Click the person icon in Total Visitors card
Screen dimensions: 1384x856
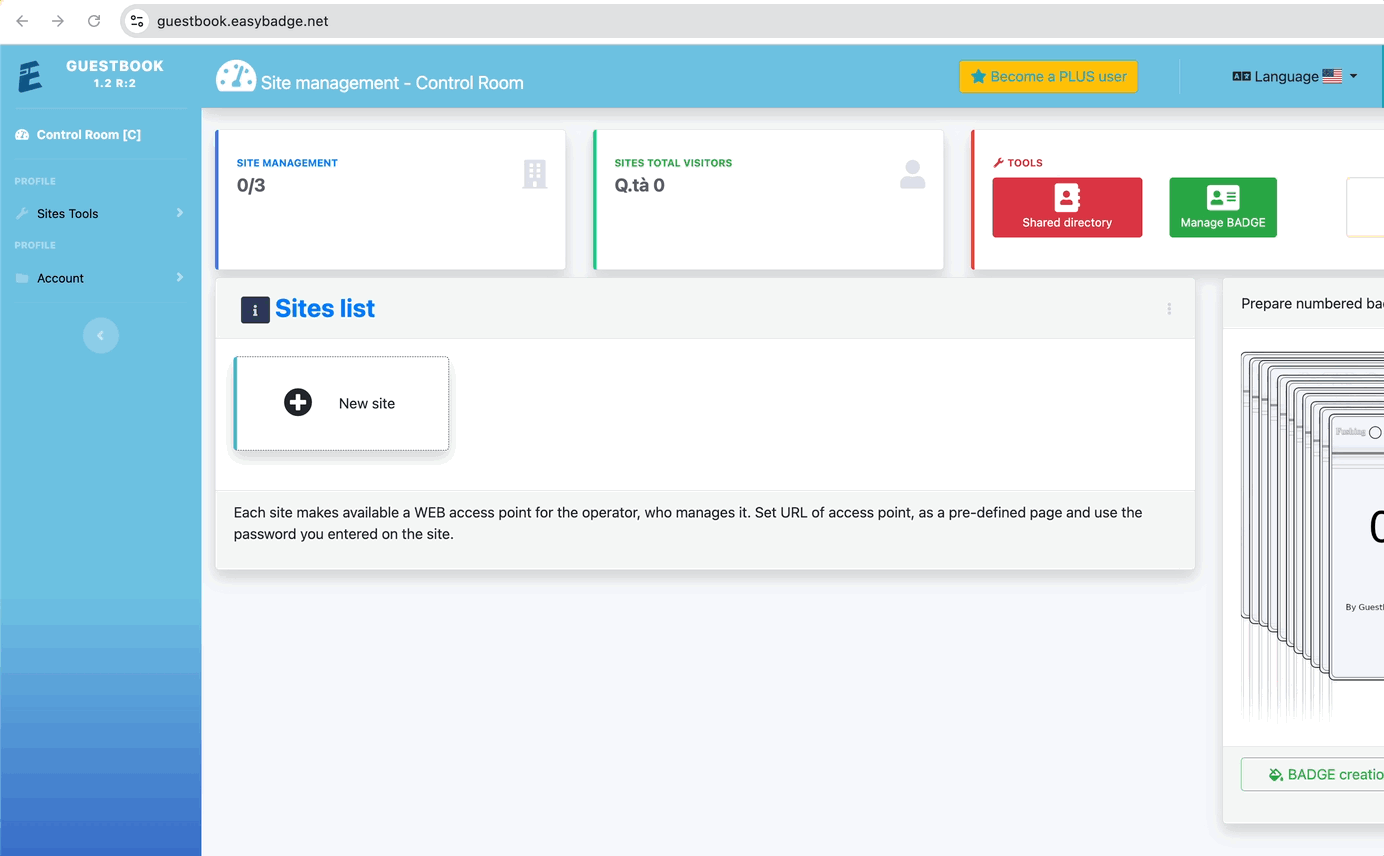click(912, 175)
